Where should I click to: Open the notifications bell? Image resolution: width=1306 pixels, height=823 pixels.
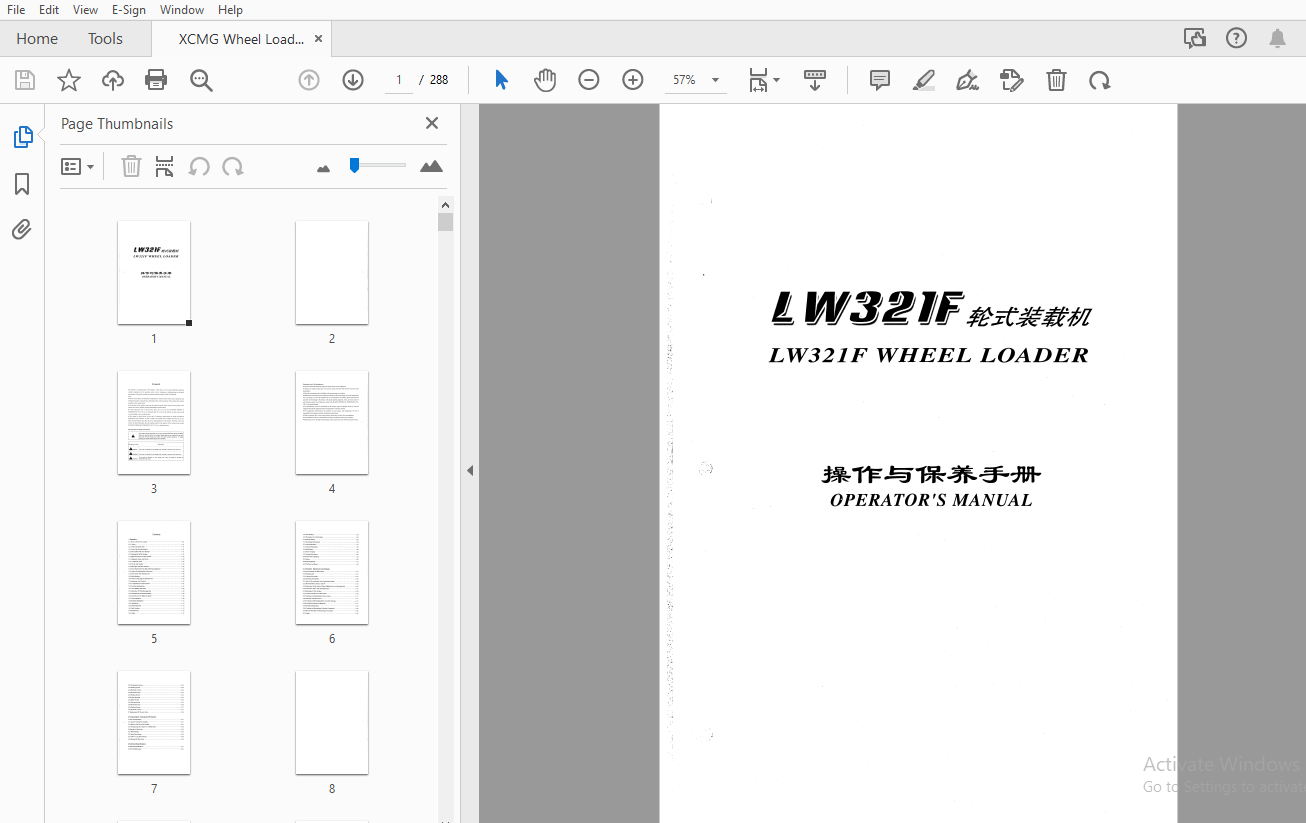click(x=1277, y=39)
